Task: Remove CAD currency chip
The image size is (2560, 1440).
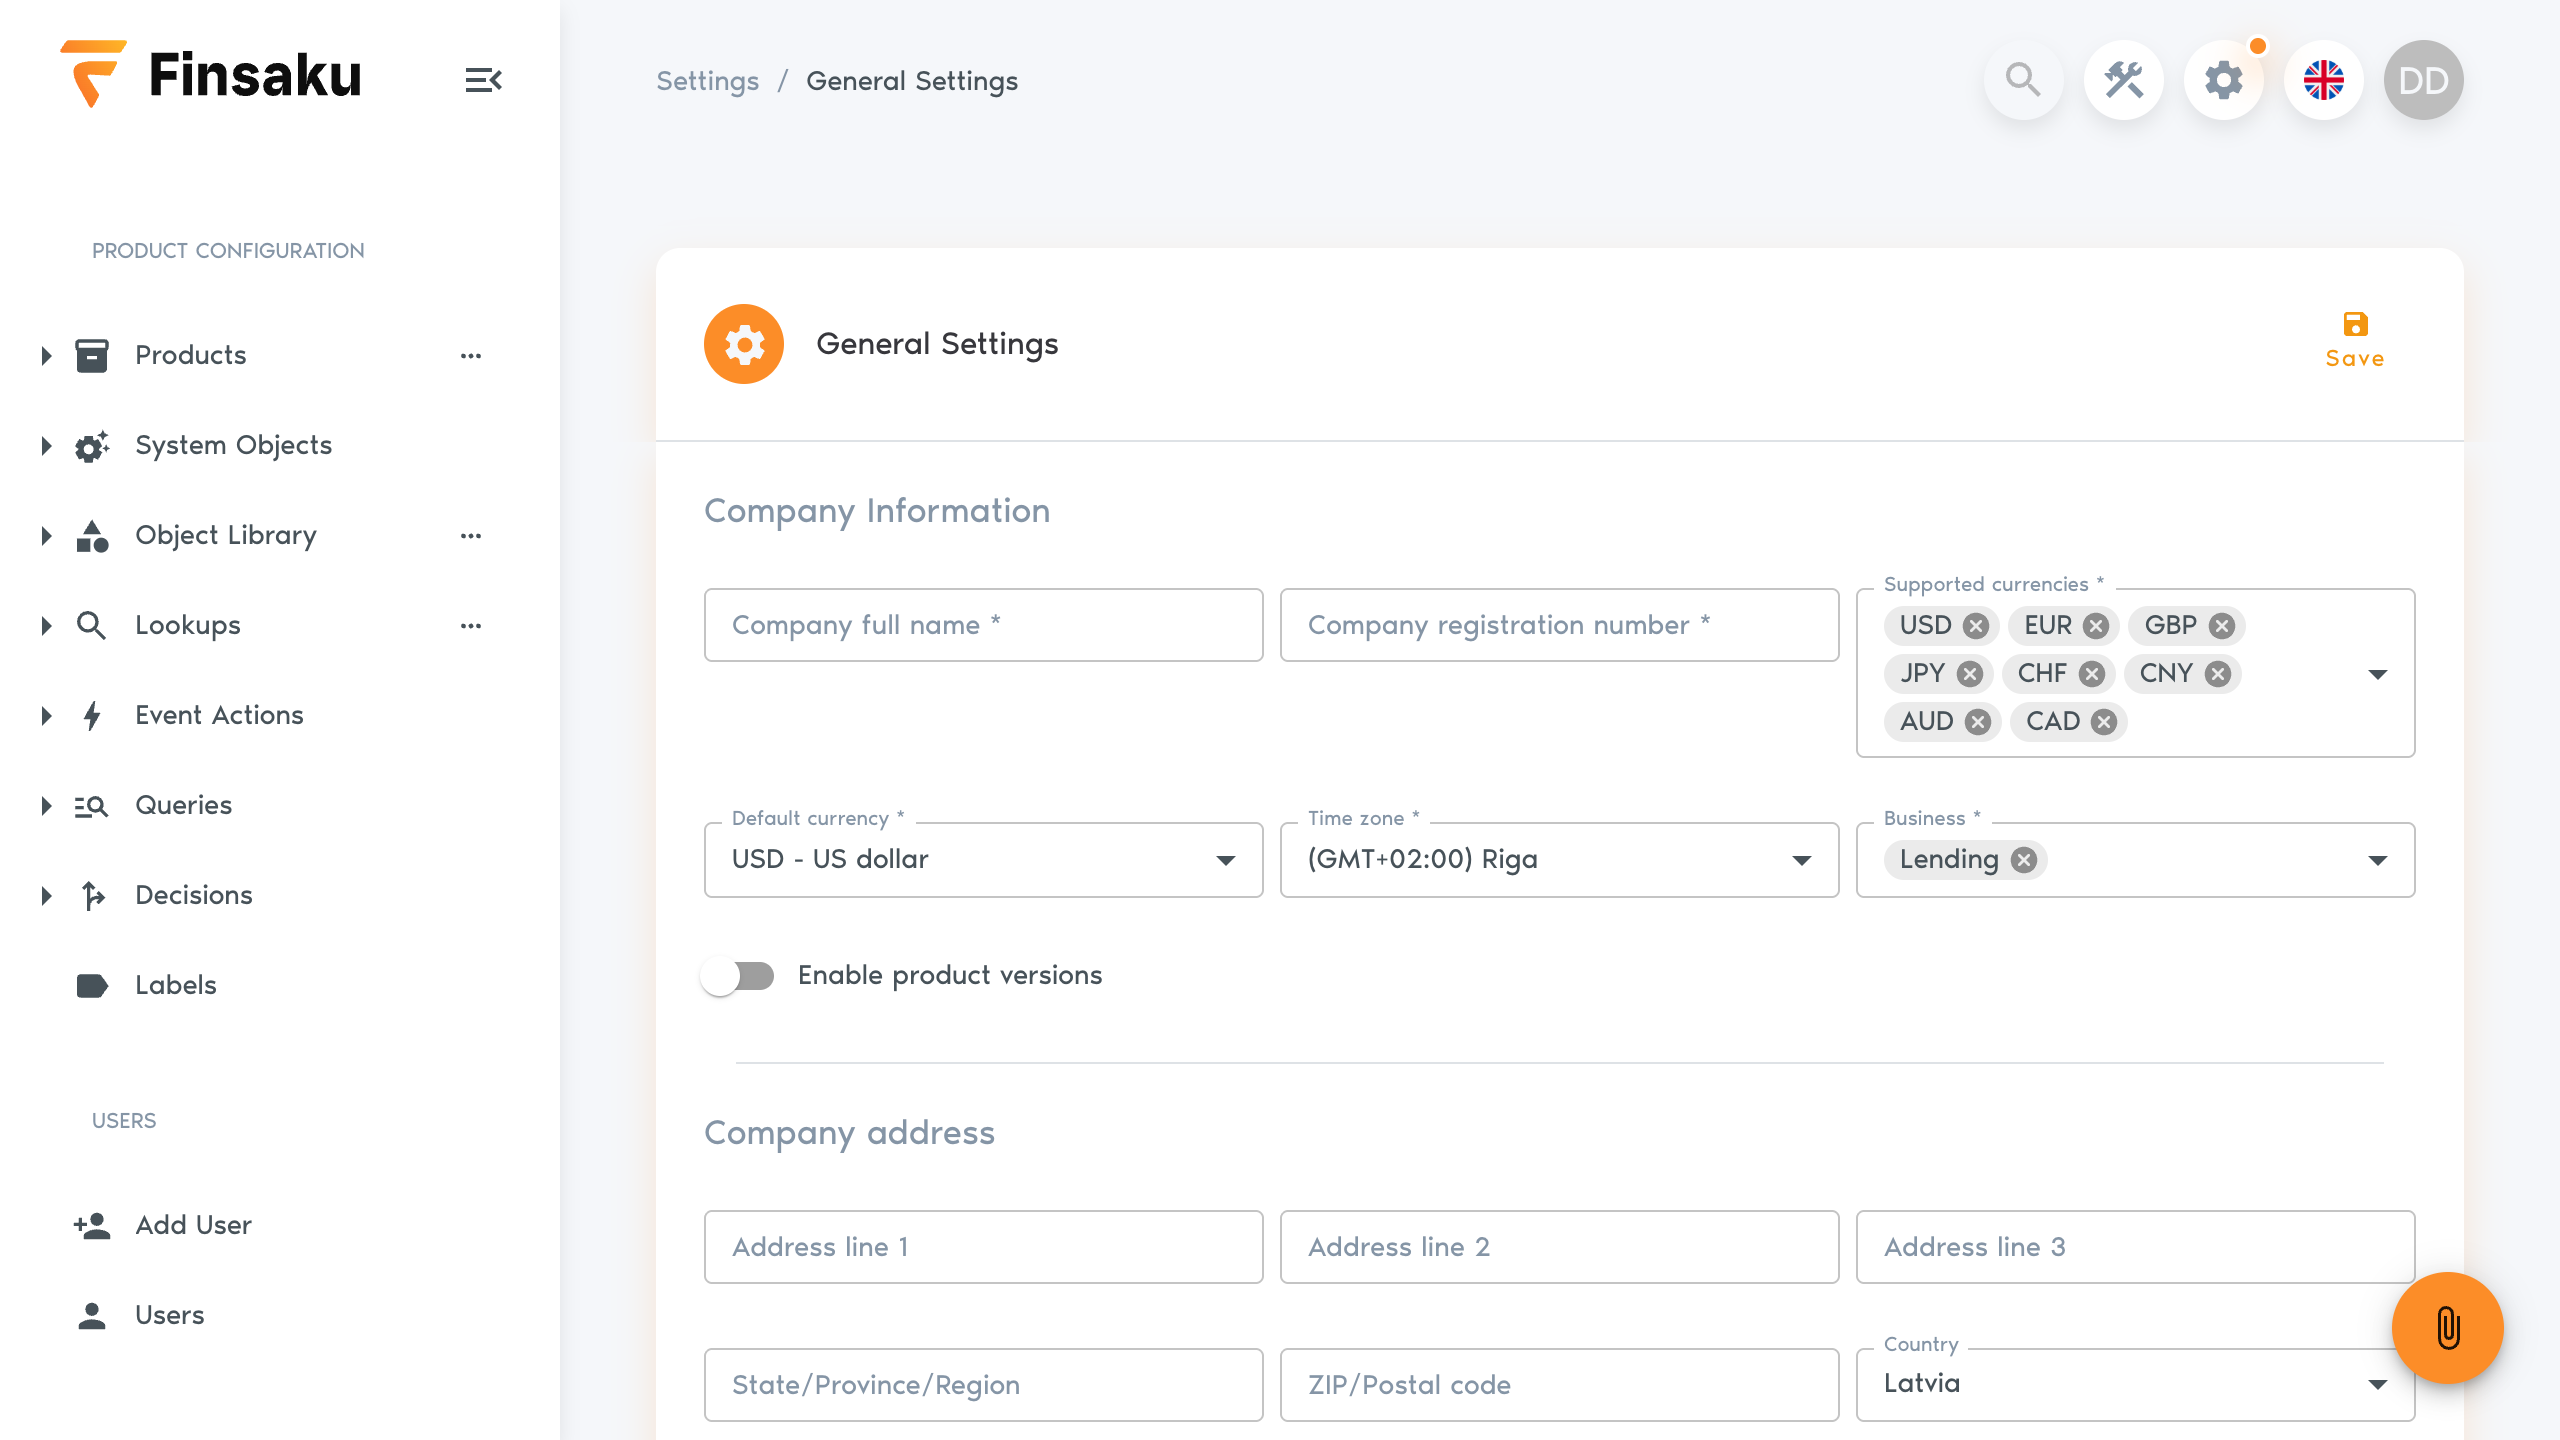Action: point(2104,722)
